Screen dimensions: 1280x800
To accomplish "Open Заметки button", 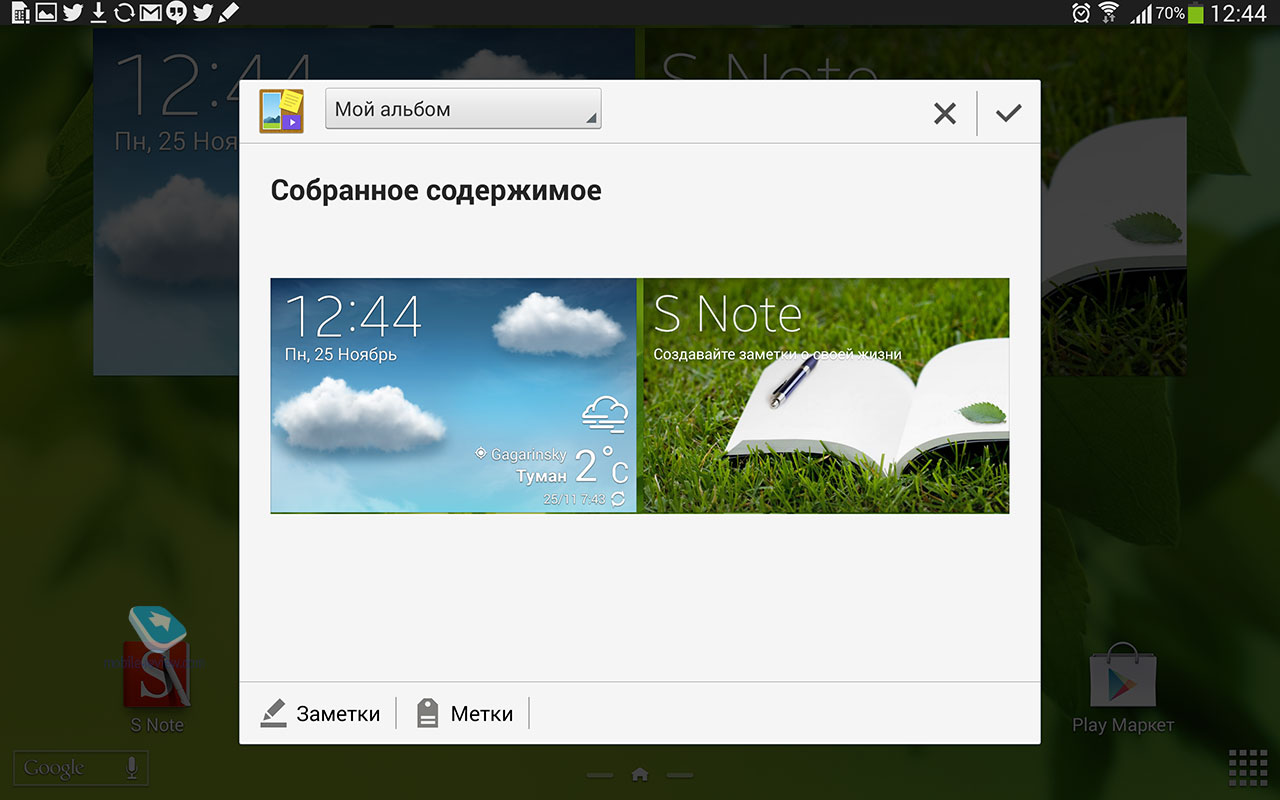I will point(320,713).
